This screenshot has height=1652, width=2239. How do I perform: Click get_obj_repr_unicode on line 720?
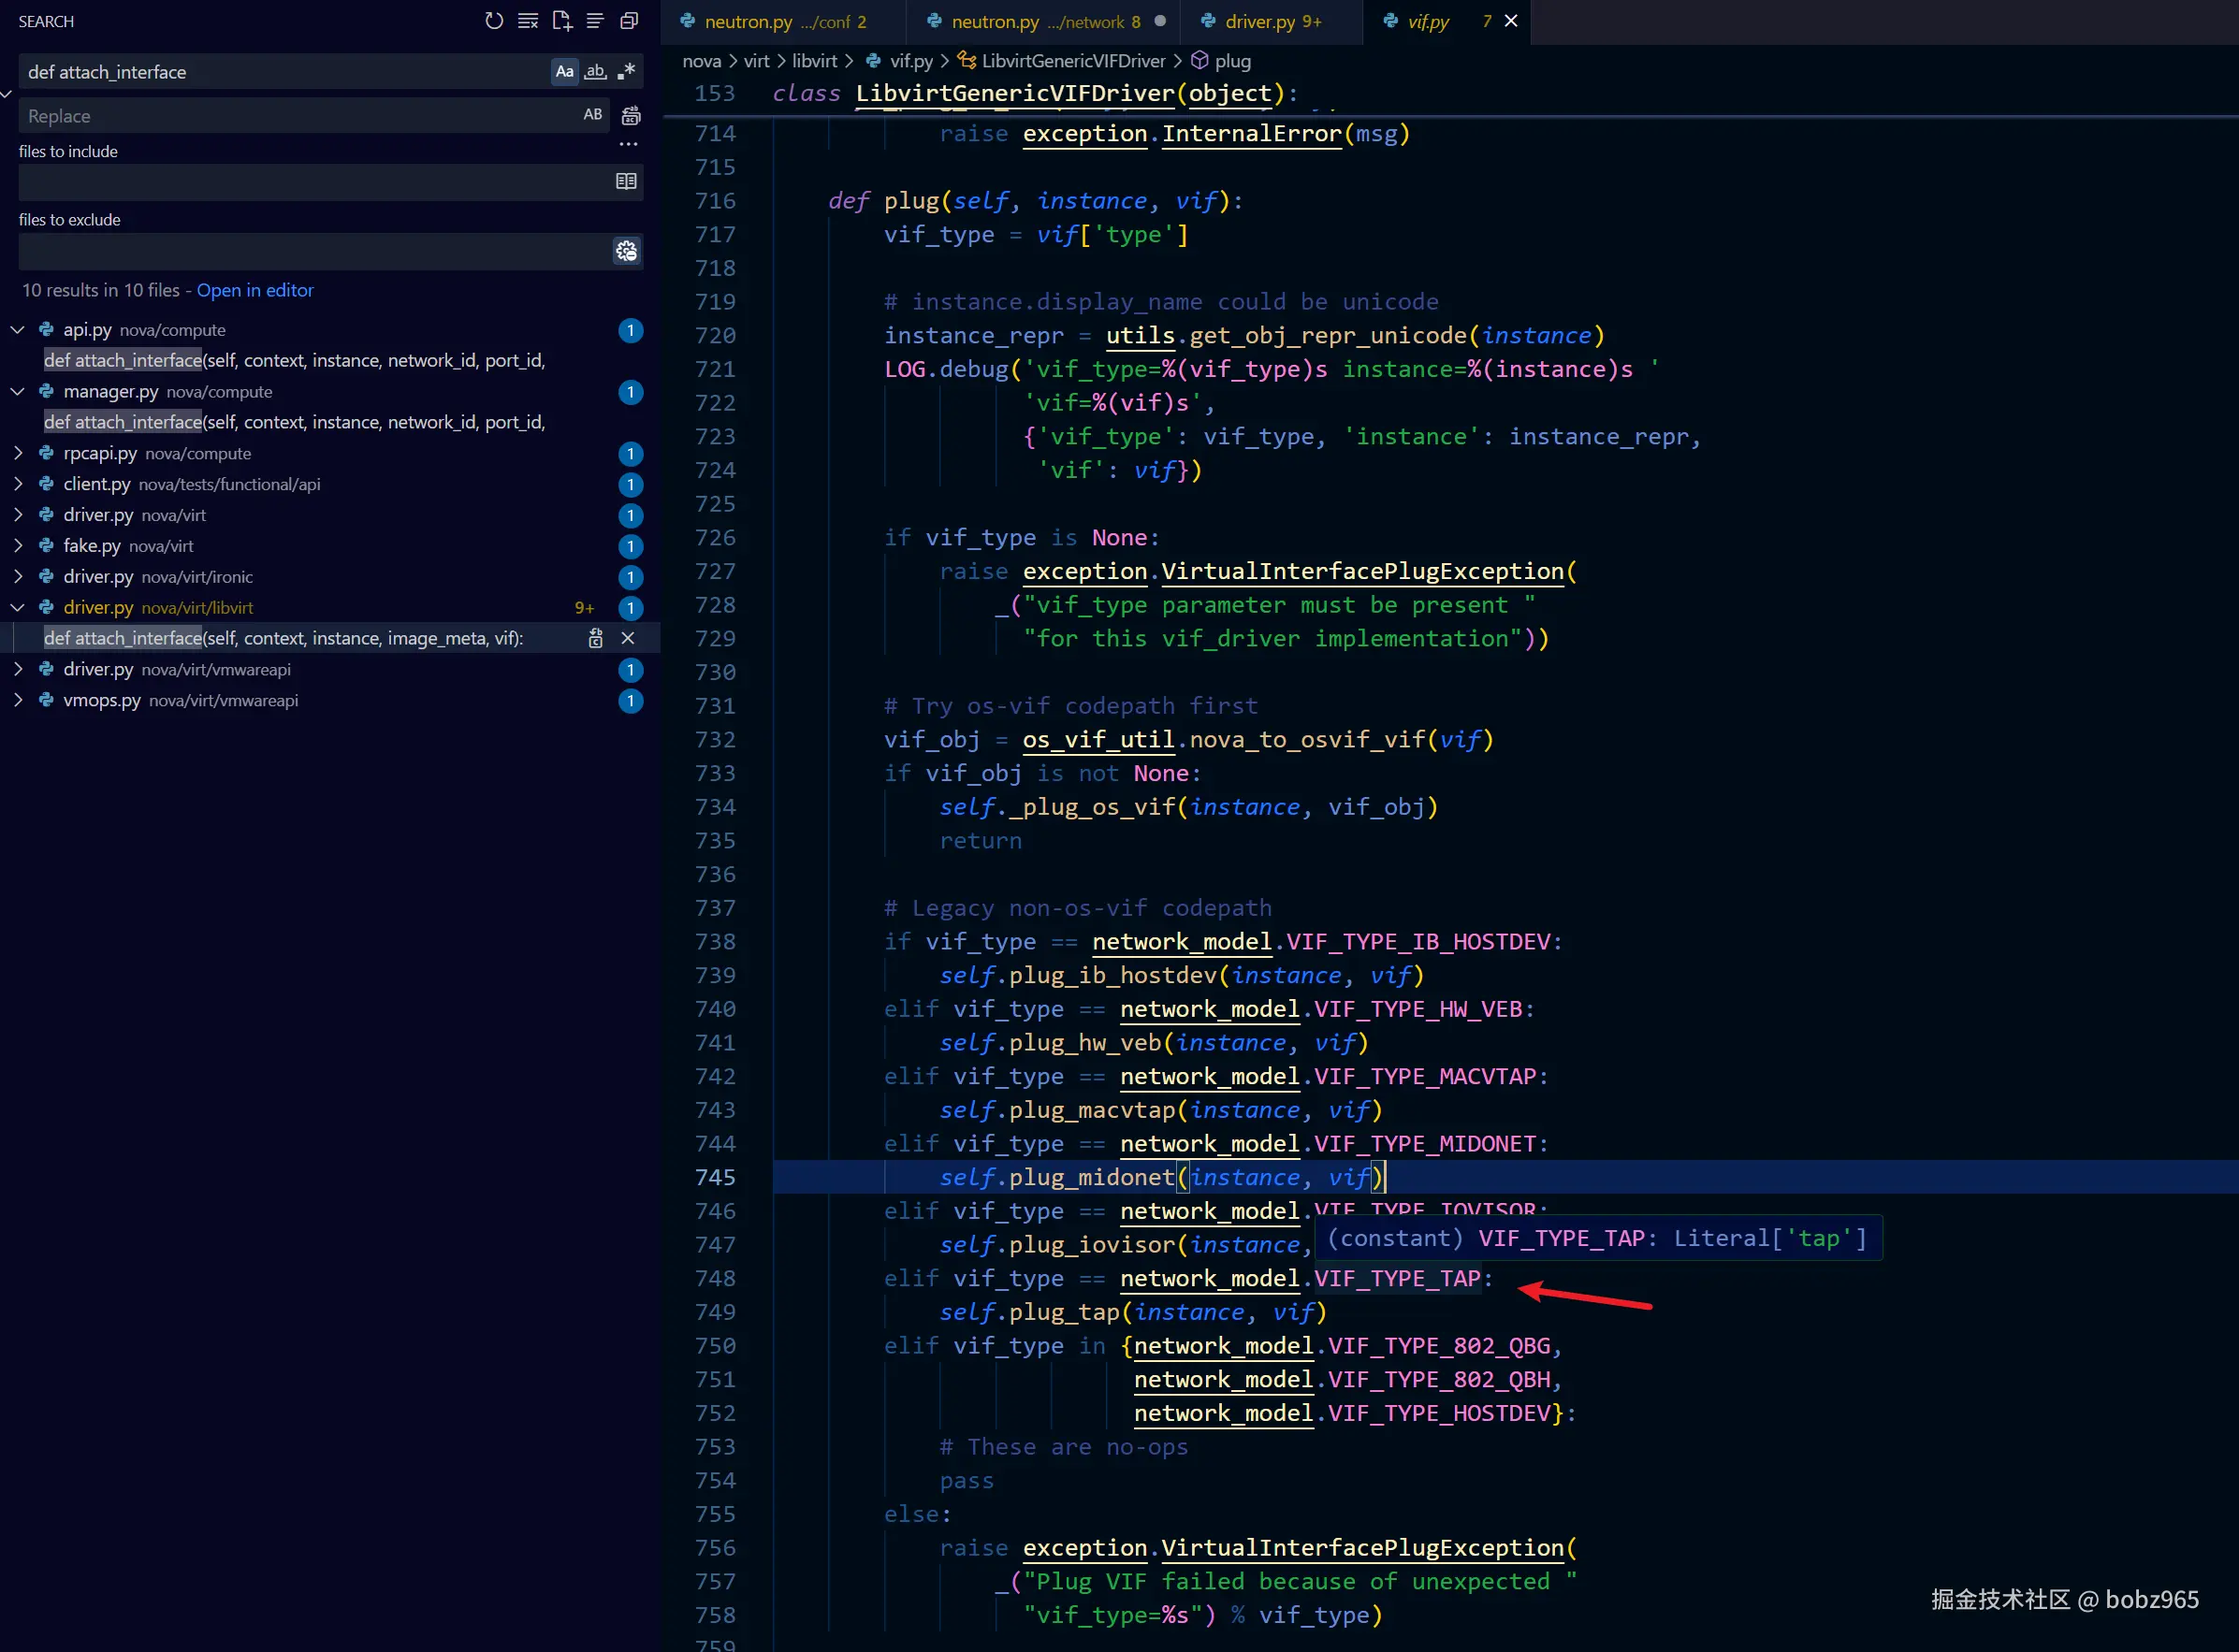pyautogui.click(x=1329, y=336)
